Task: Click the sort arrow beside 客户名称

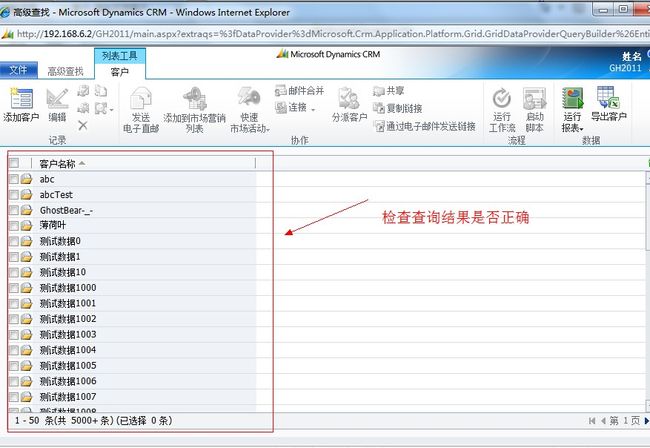Action: coord(82,164)
